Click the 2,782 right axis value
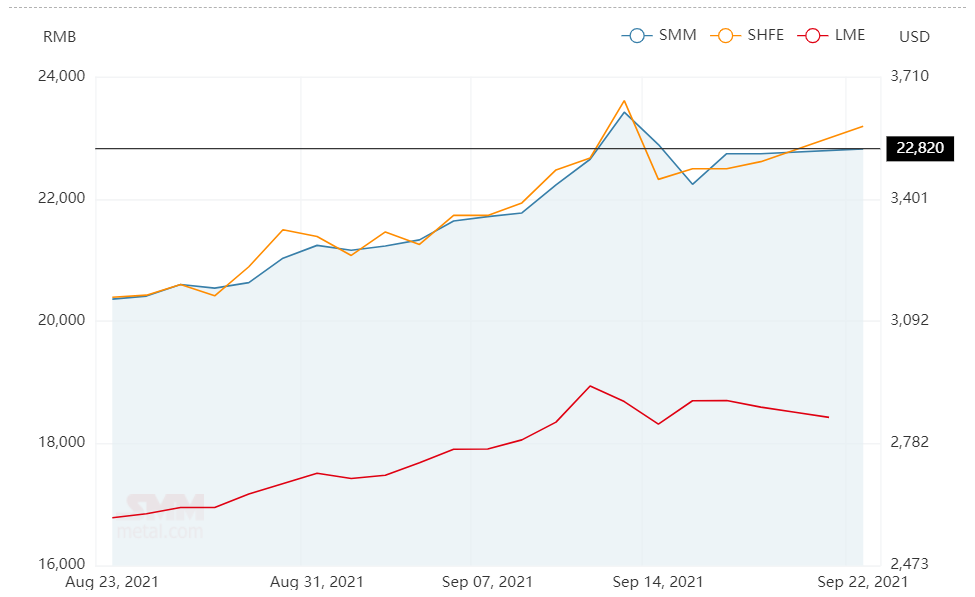Viewport: 975px width, 597px height. pos(910,442)
